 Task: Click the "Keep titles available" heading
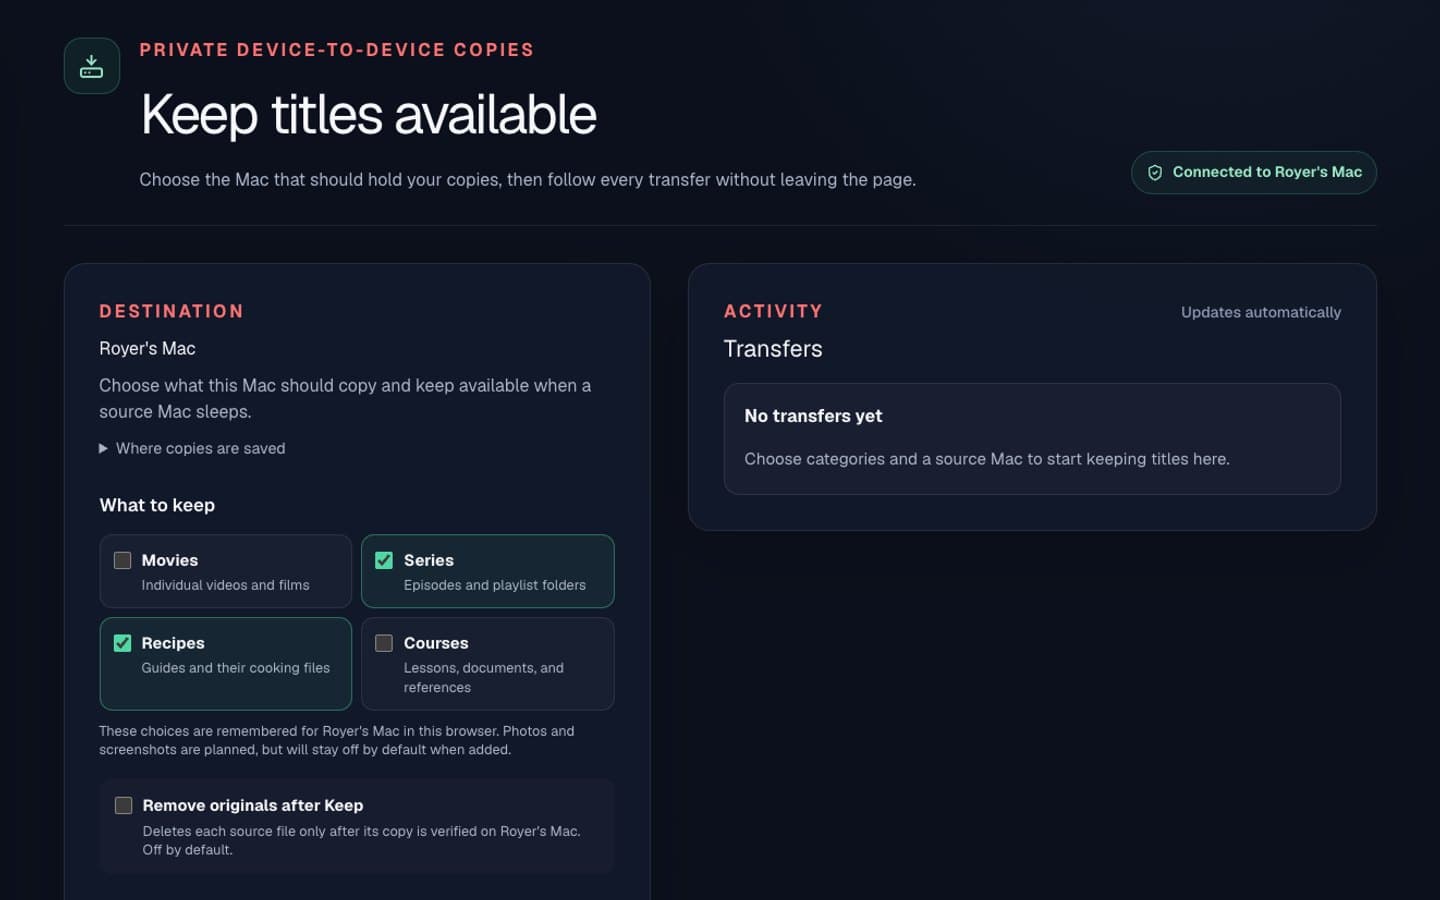click(x=369, y=115)
